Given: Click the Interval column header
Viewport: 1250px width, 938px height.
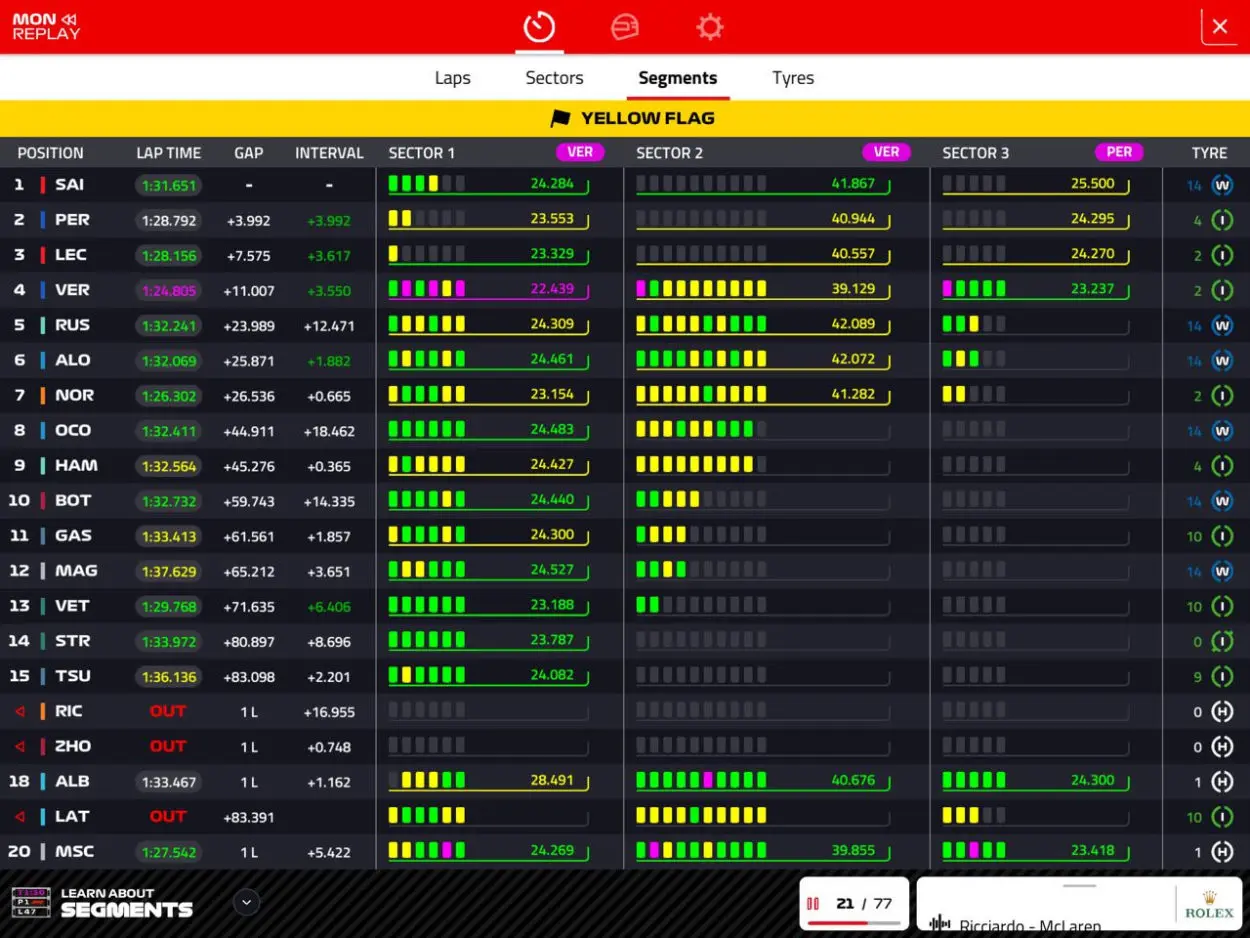Looking at the screenshot, I should (329, 153).
